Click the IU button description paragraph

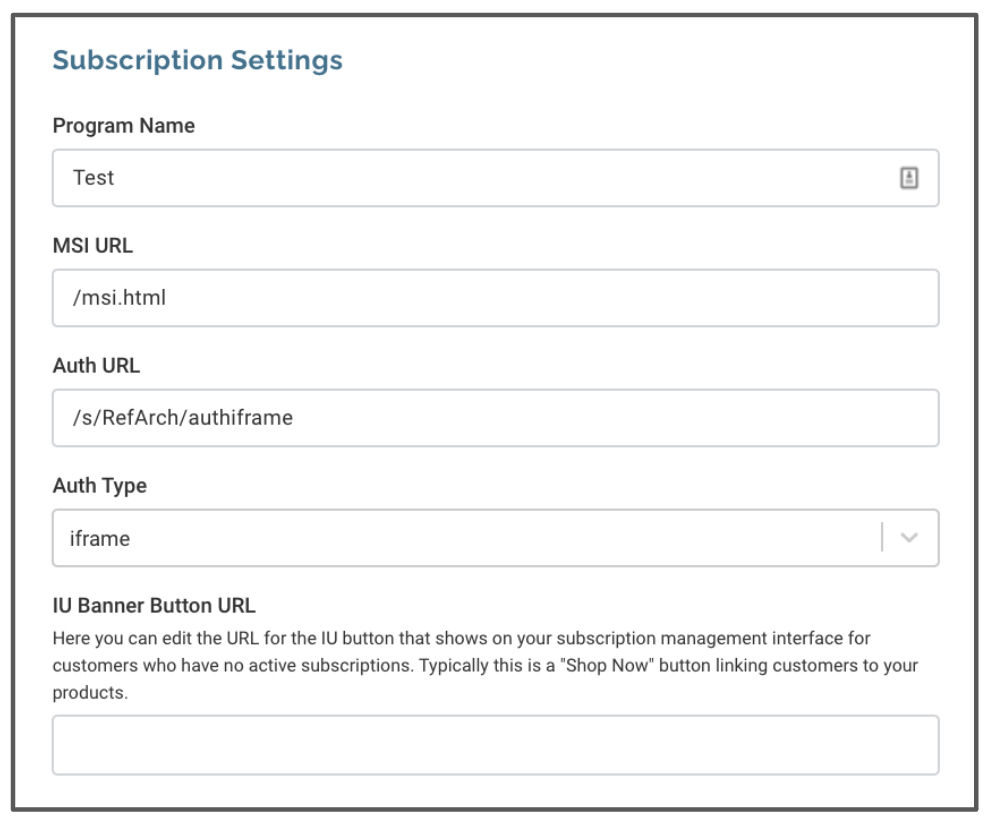(485, 665)
